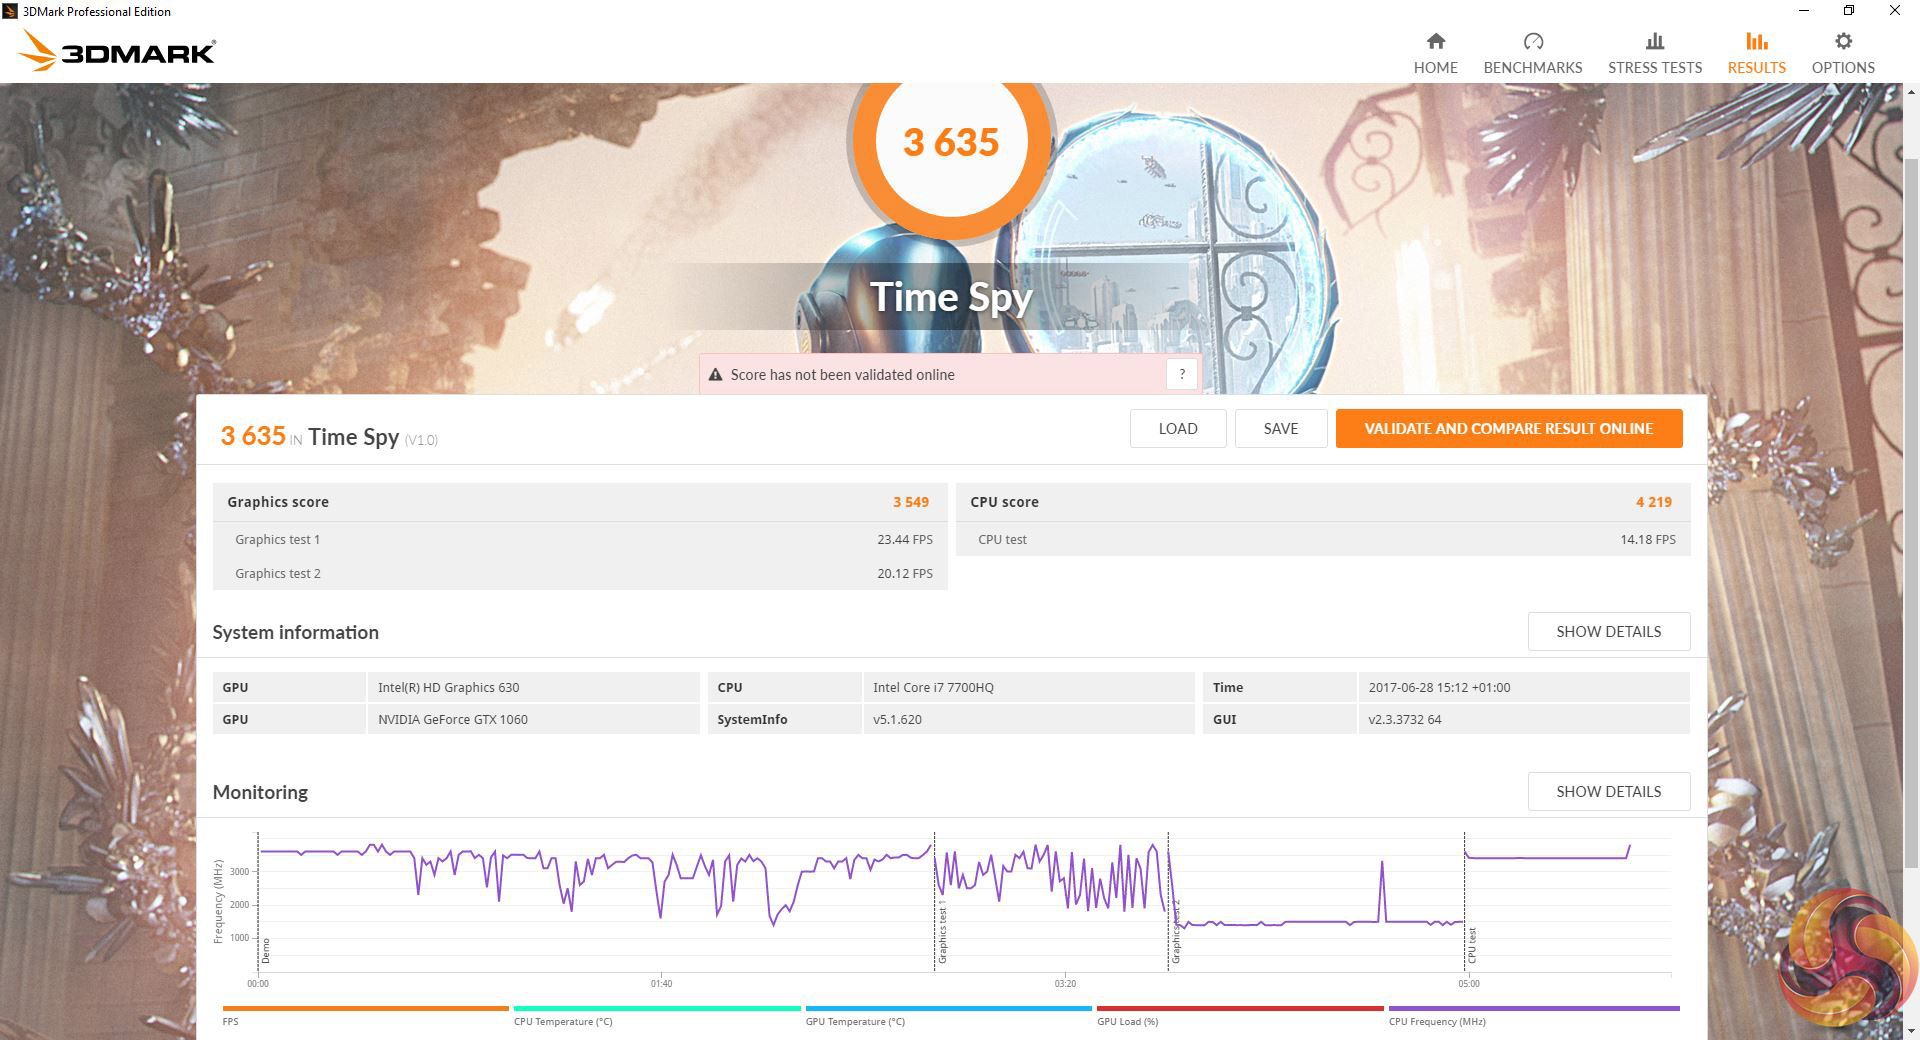Open the Options tab
This screenshot has width=1920, height=1040.
[1842, 54]
